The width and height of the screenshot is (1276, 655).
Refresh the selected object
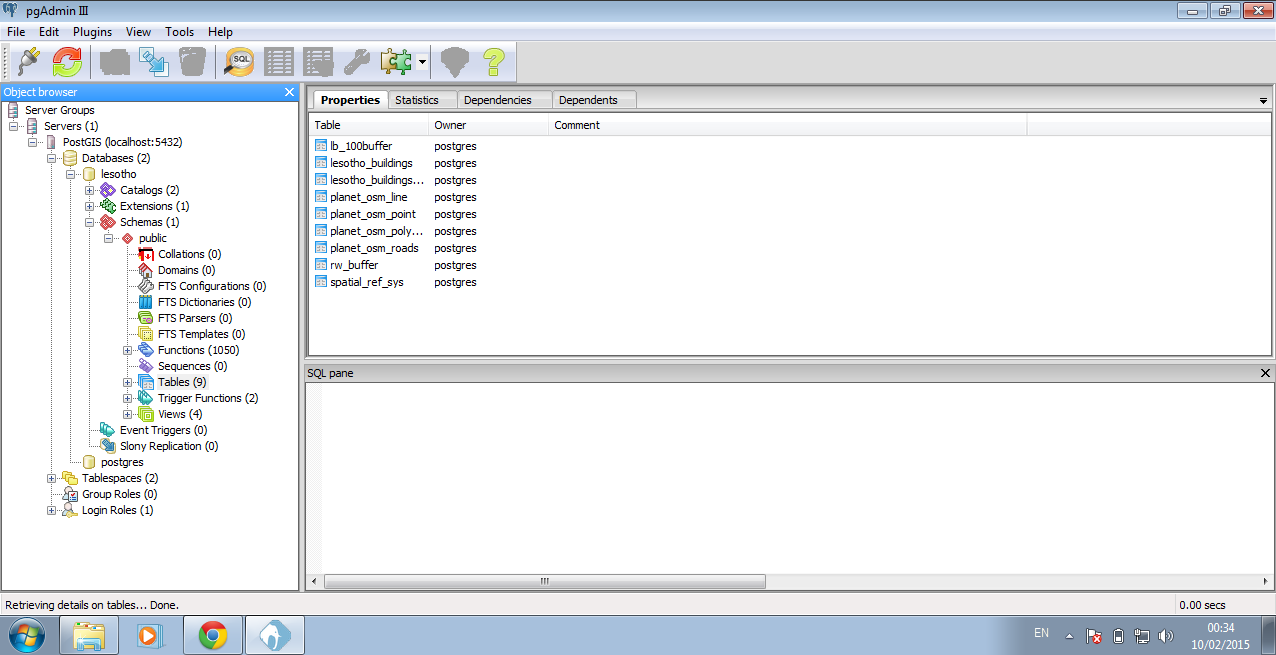tap(68, 62)
